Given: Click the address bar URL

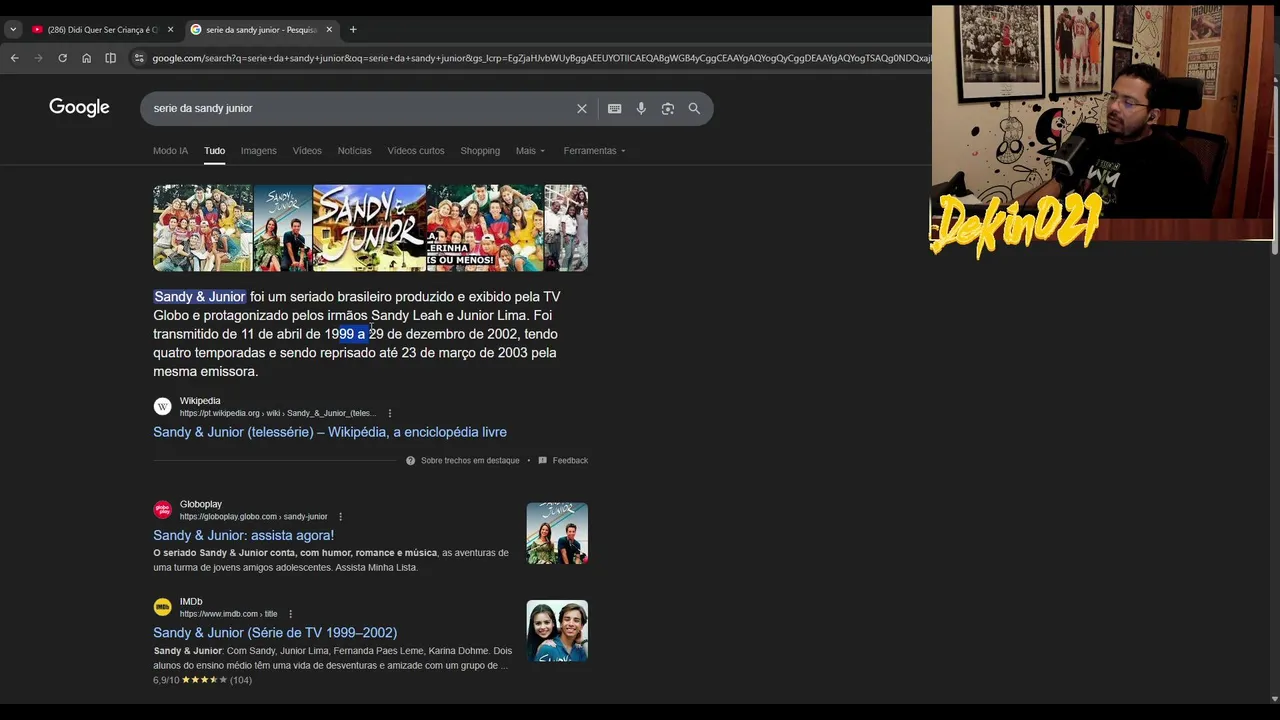Looking at the screenshot, I should pyautogui.click(x=540, y=58).
